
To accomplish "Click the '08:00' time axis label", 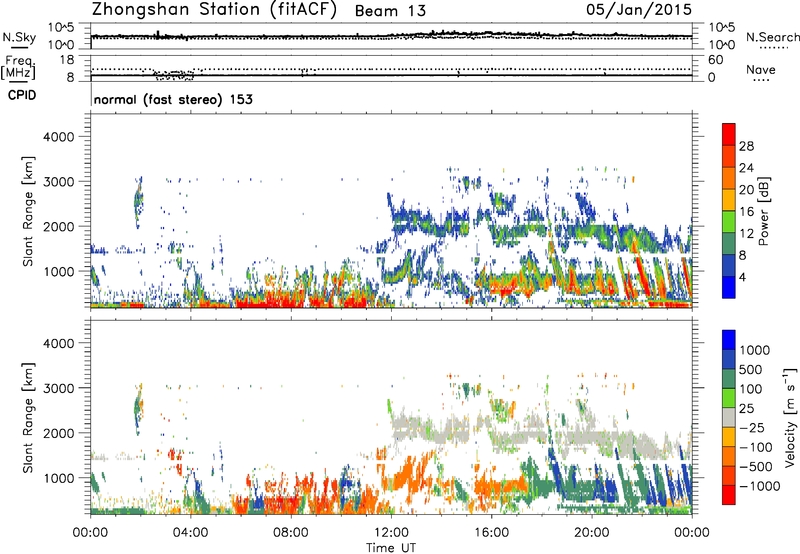I will coord(291,533).
